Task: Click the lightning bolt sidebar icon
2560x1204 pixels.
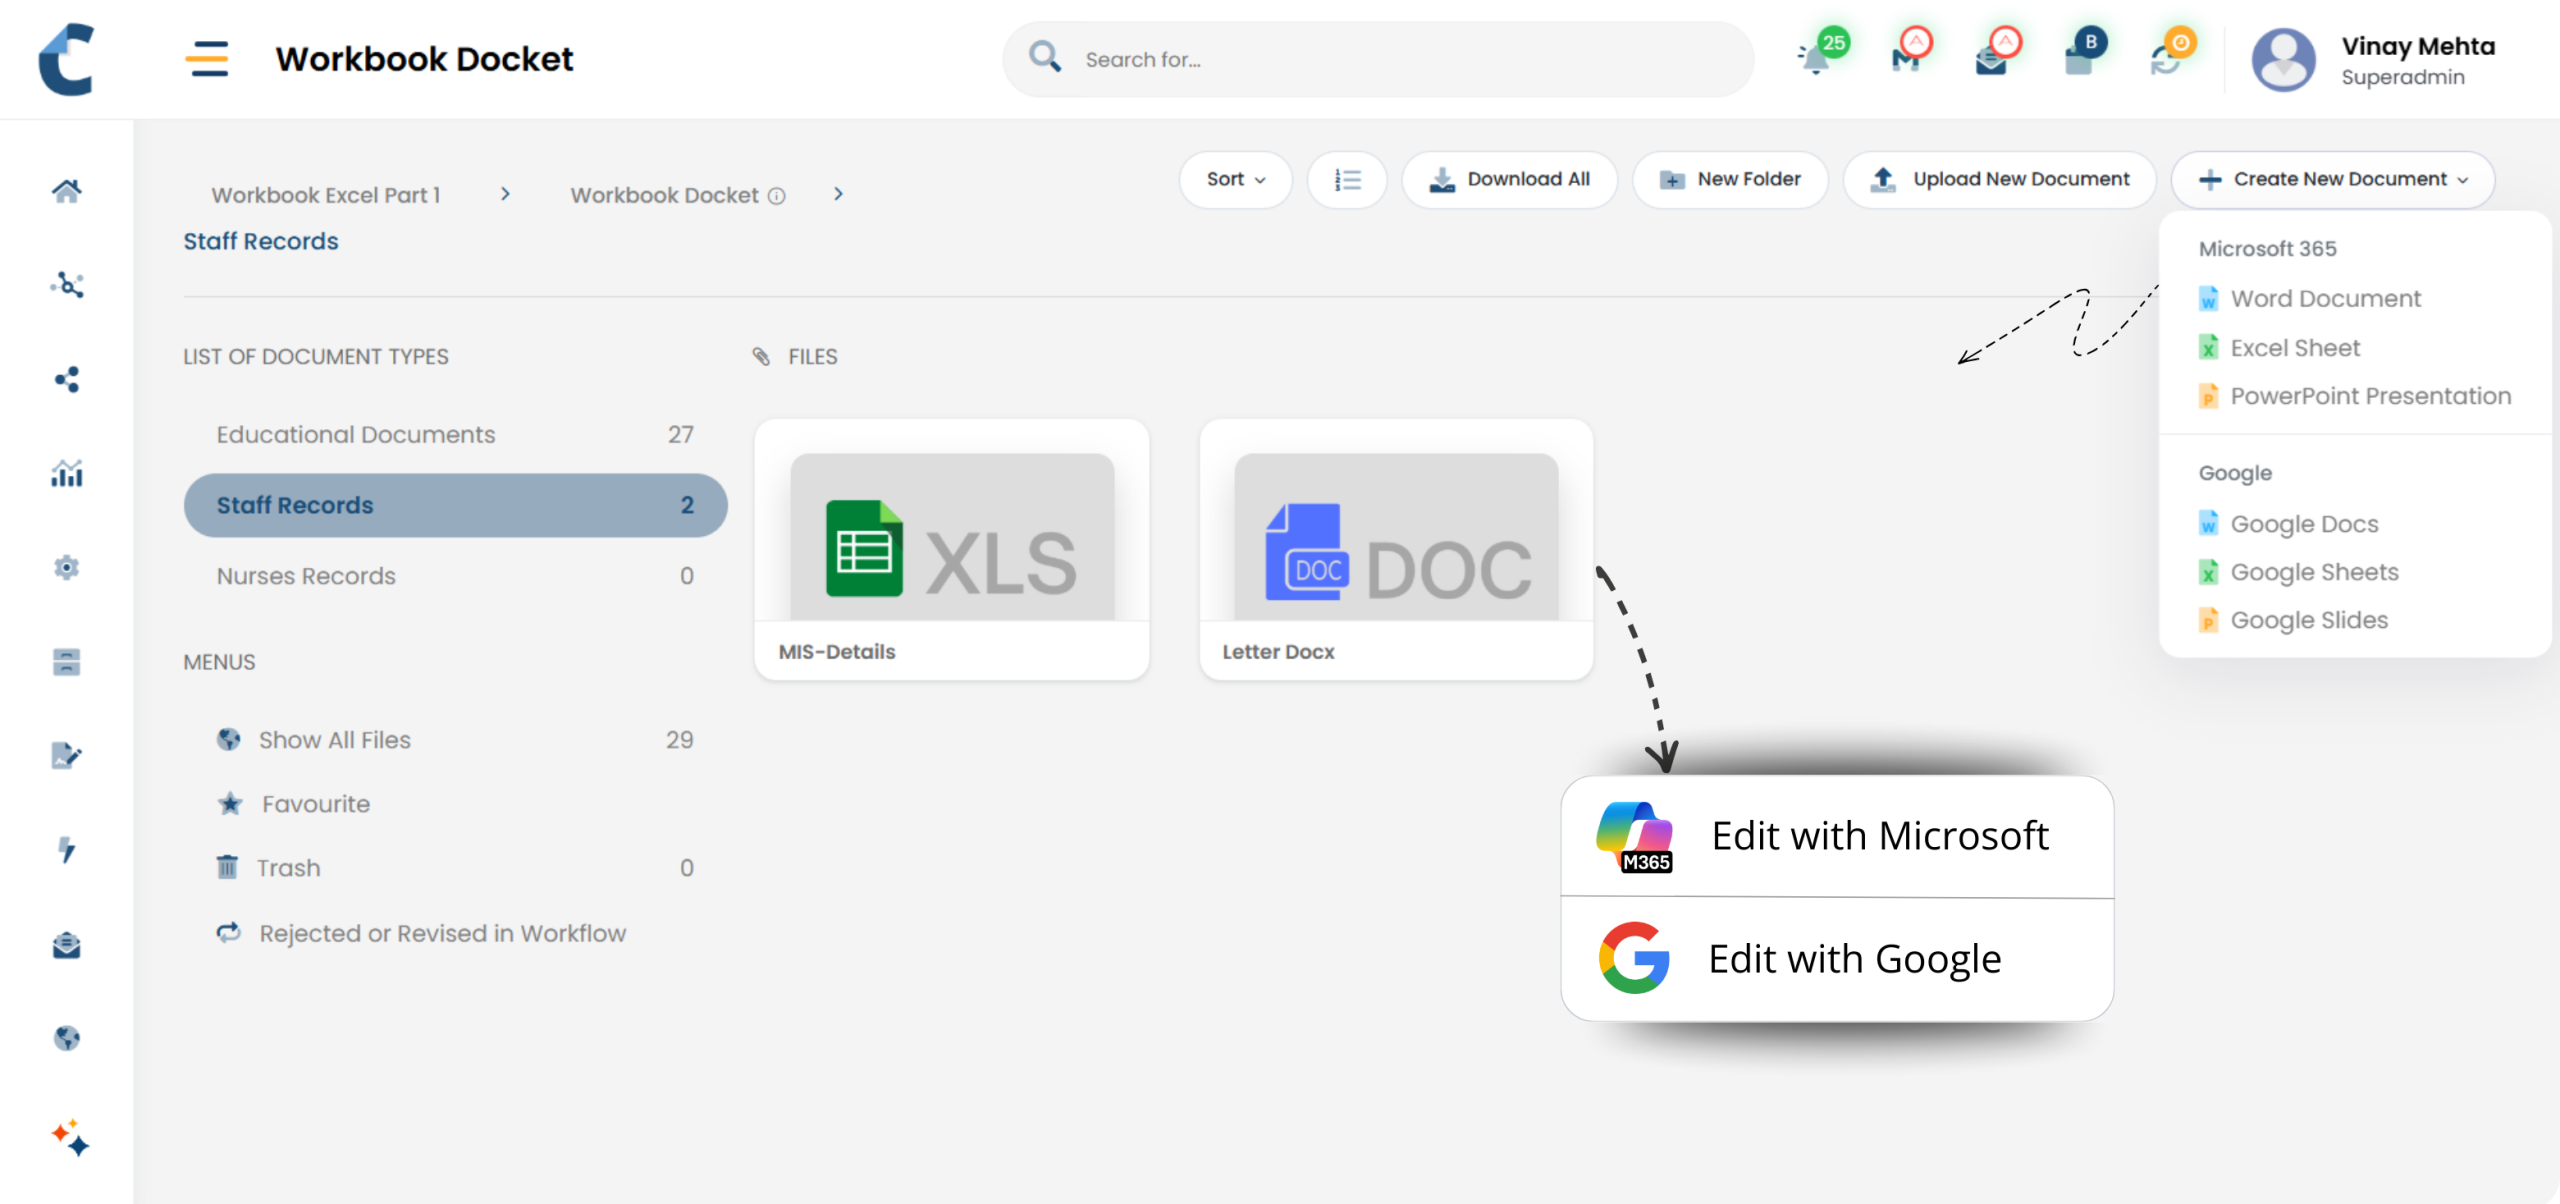Action: pos(67,850)
